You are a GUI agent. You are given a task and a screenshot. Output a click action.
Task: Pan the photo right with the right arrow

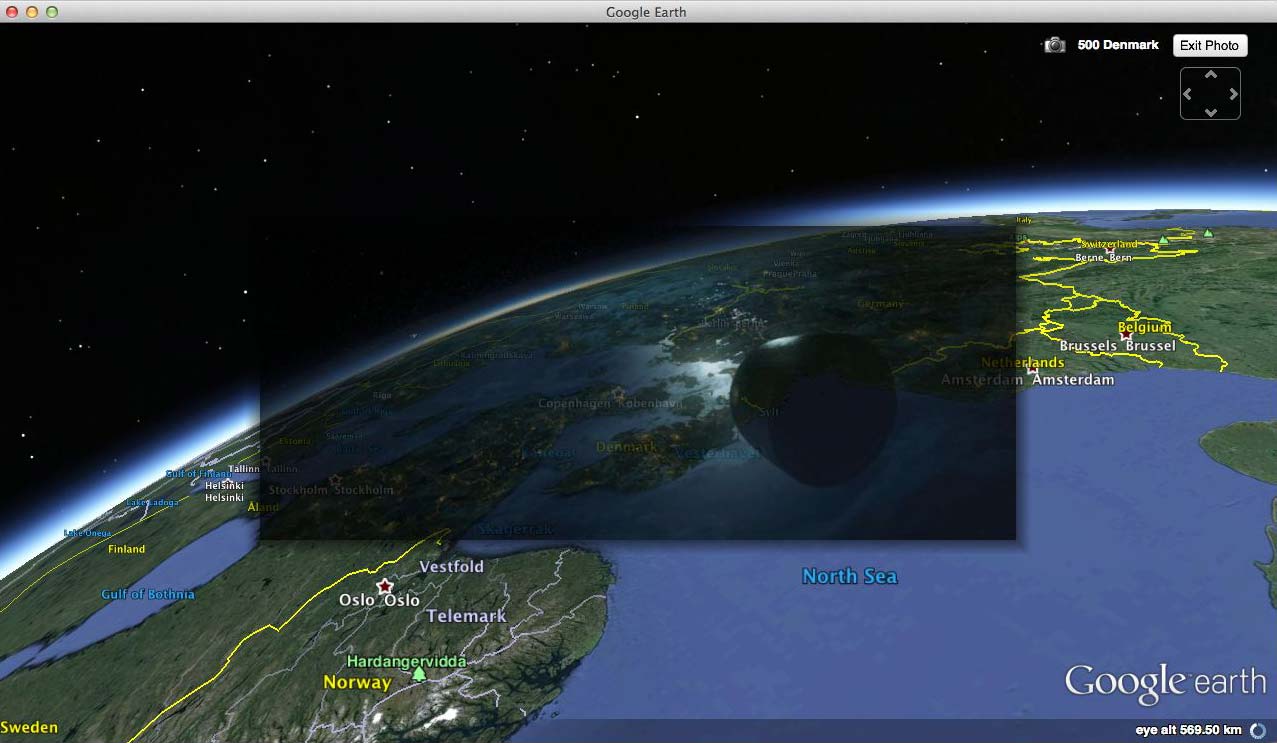(1233, 94)
